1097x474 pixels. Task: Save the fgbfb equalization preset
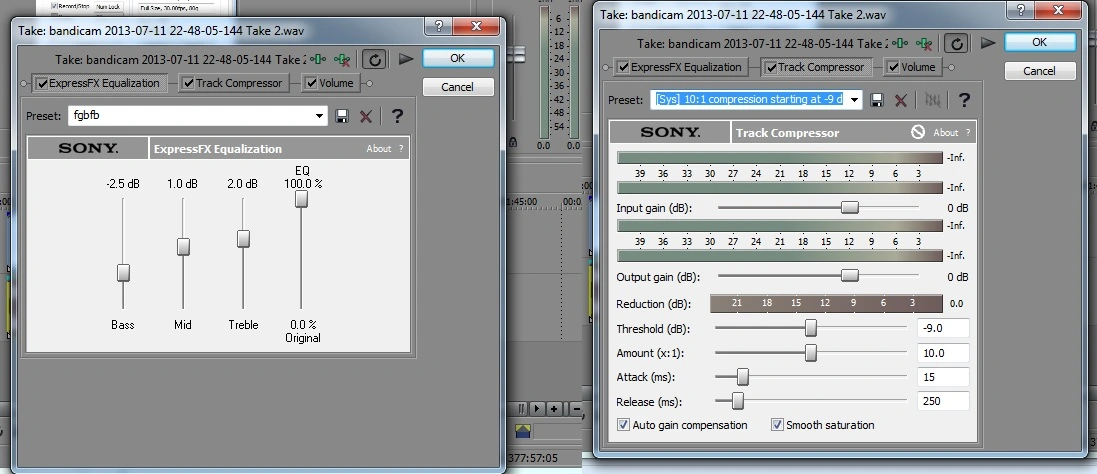[x=343, y=116]
